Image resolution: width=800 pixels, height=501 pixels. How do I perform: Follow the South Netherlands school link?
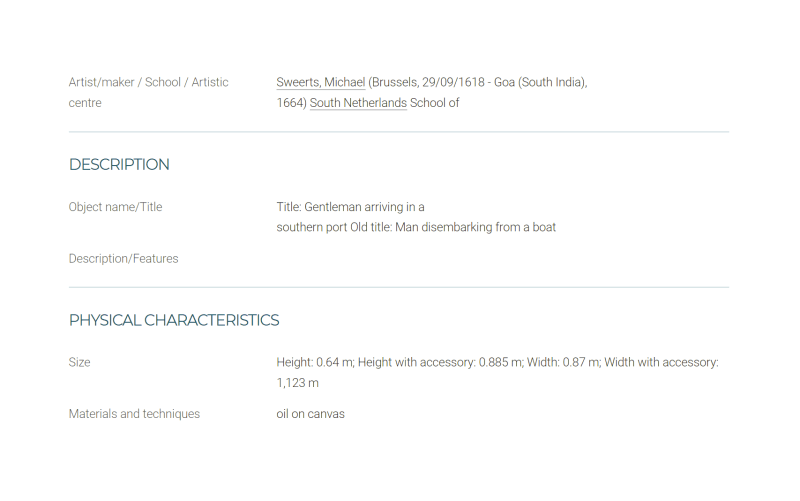[358, 103]
